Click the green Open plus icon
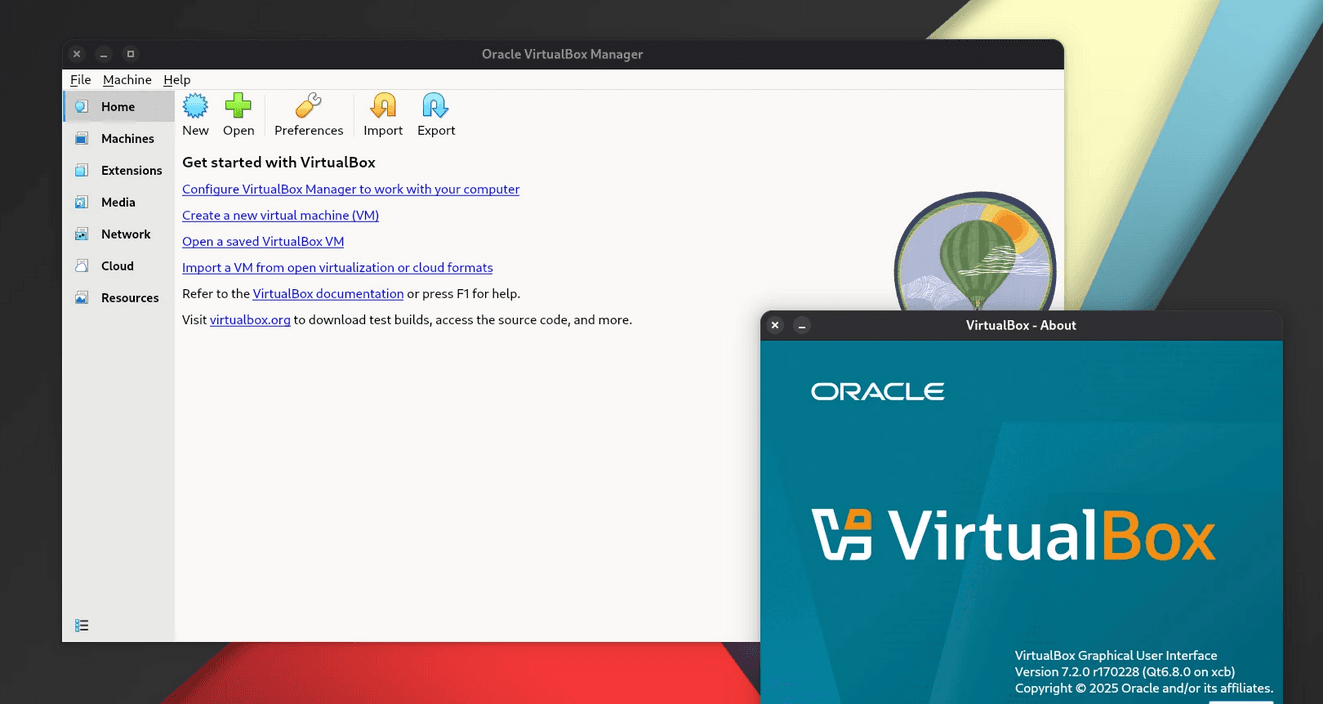 click(238, 106)
